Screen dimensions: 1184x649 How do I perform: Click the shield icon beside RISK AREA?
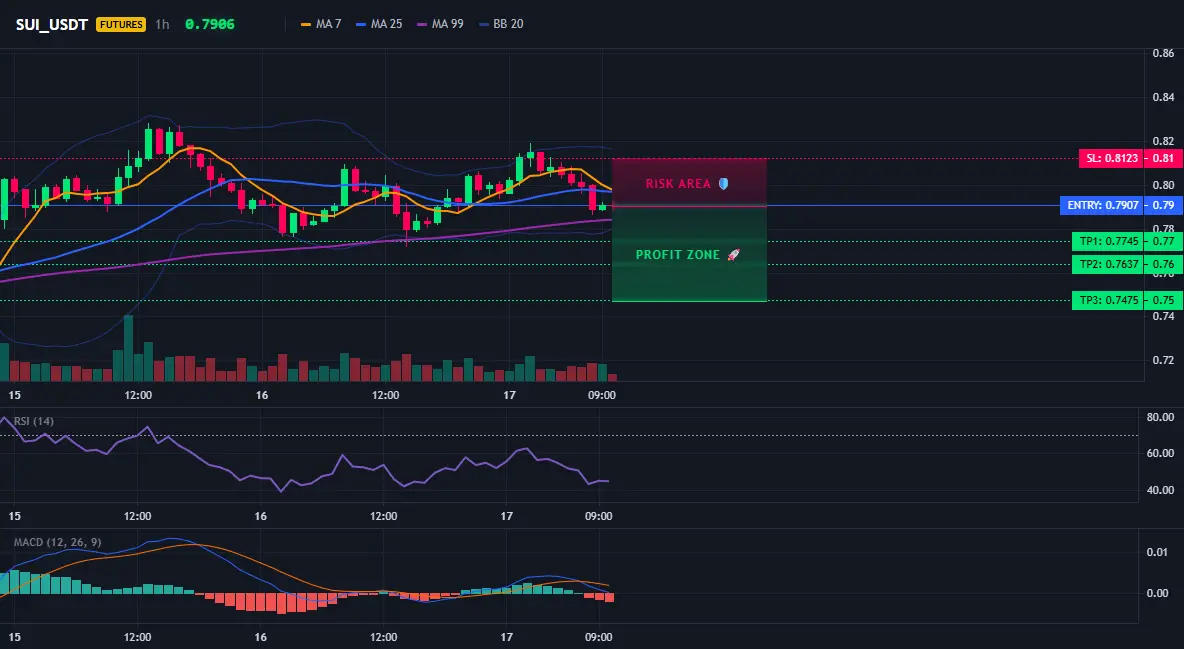723,184
